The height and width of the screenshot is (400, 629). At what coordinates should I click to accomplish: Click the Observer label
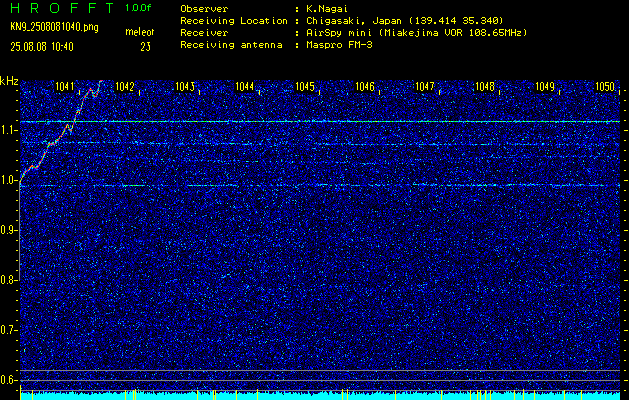click(204, 9)
